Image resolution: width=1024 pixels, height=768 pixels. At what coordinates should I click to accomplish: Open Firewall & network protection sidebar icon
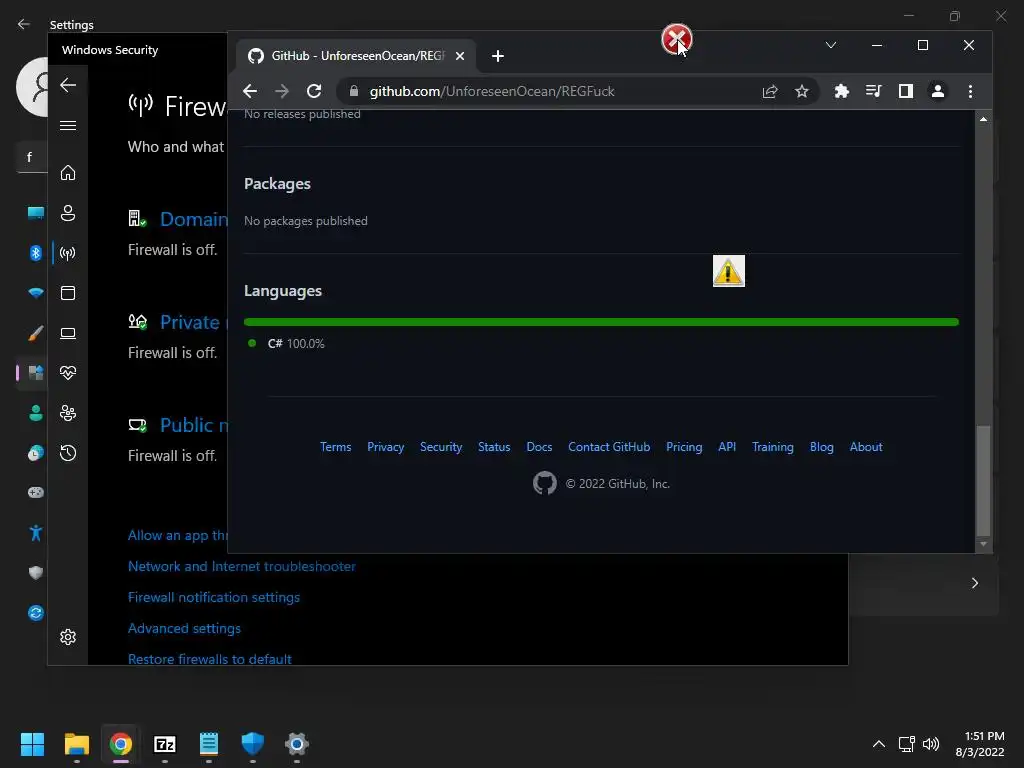pyautogui.click(x=68, y=253)
